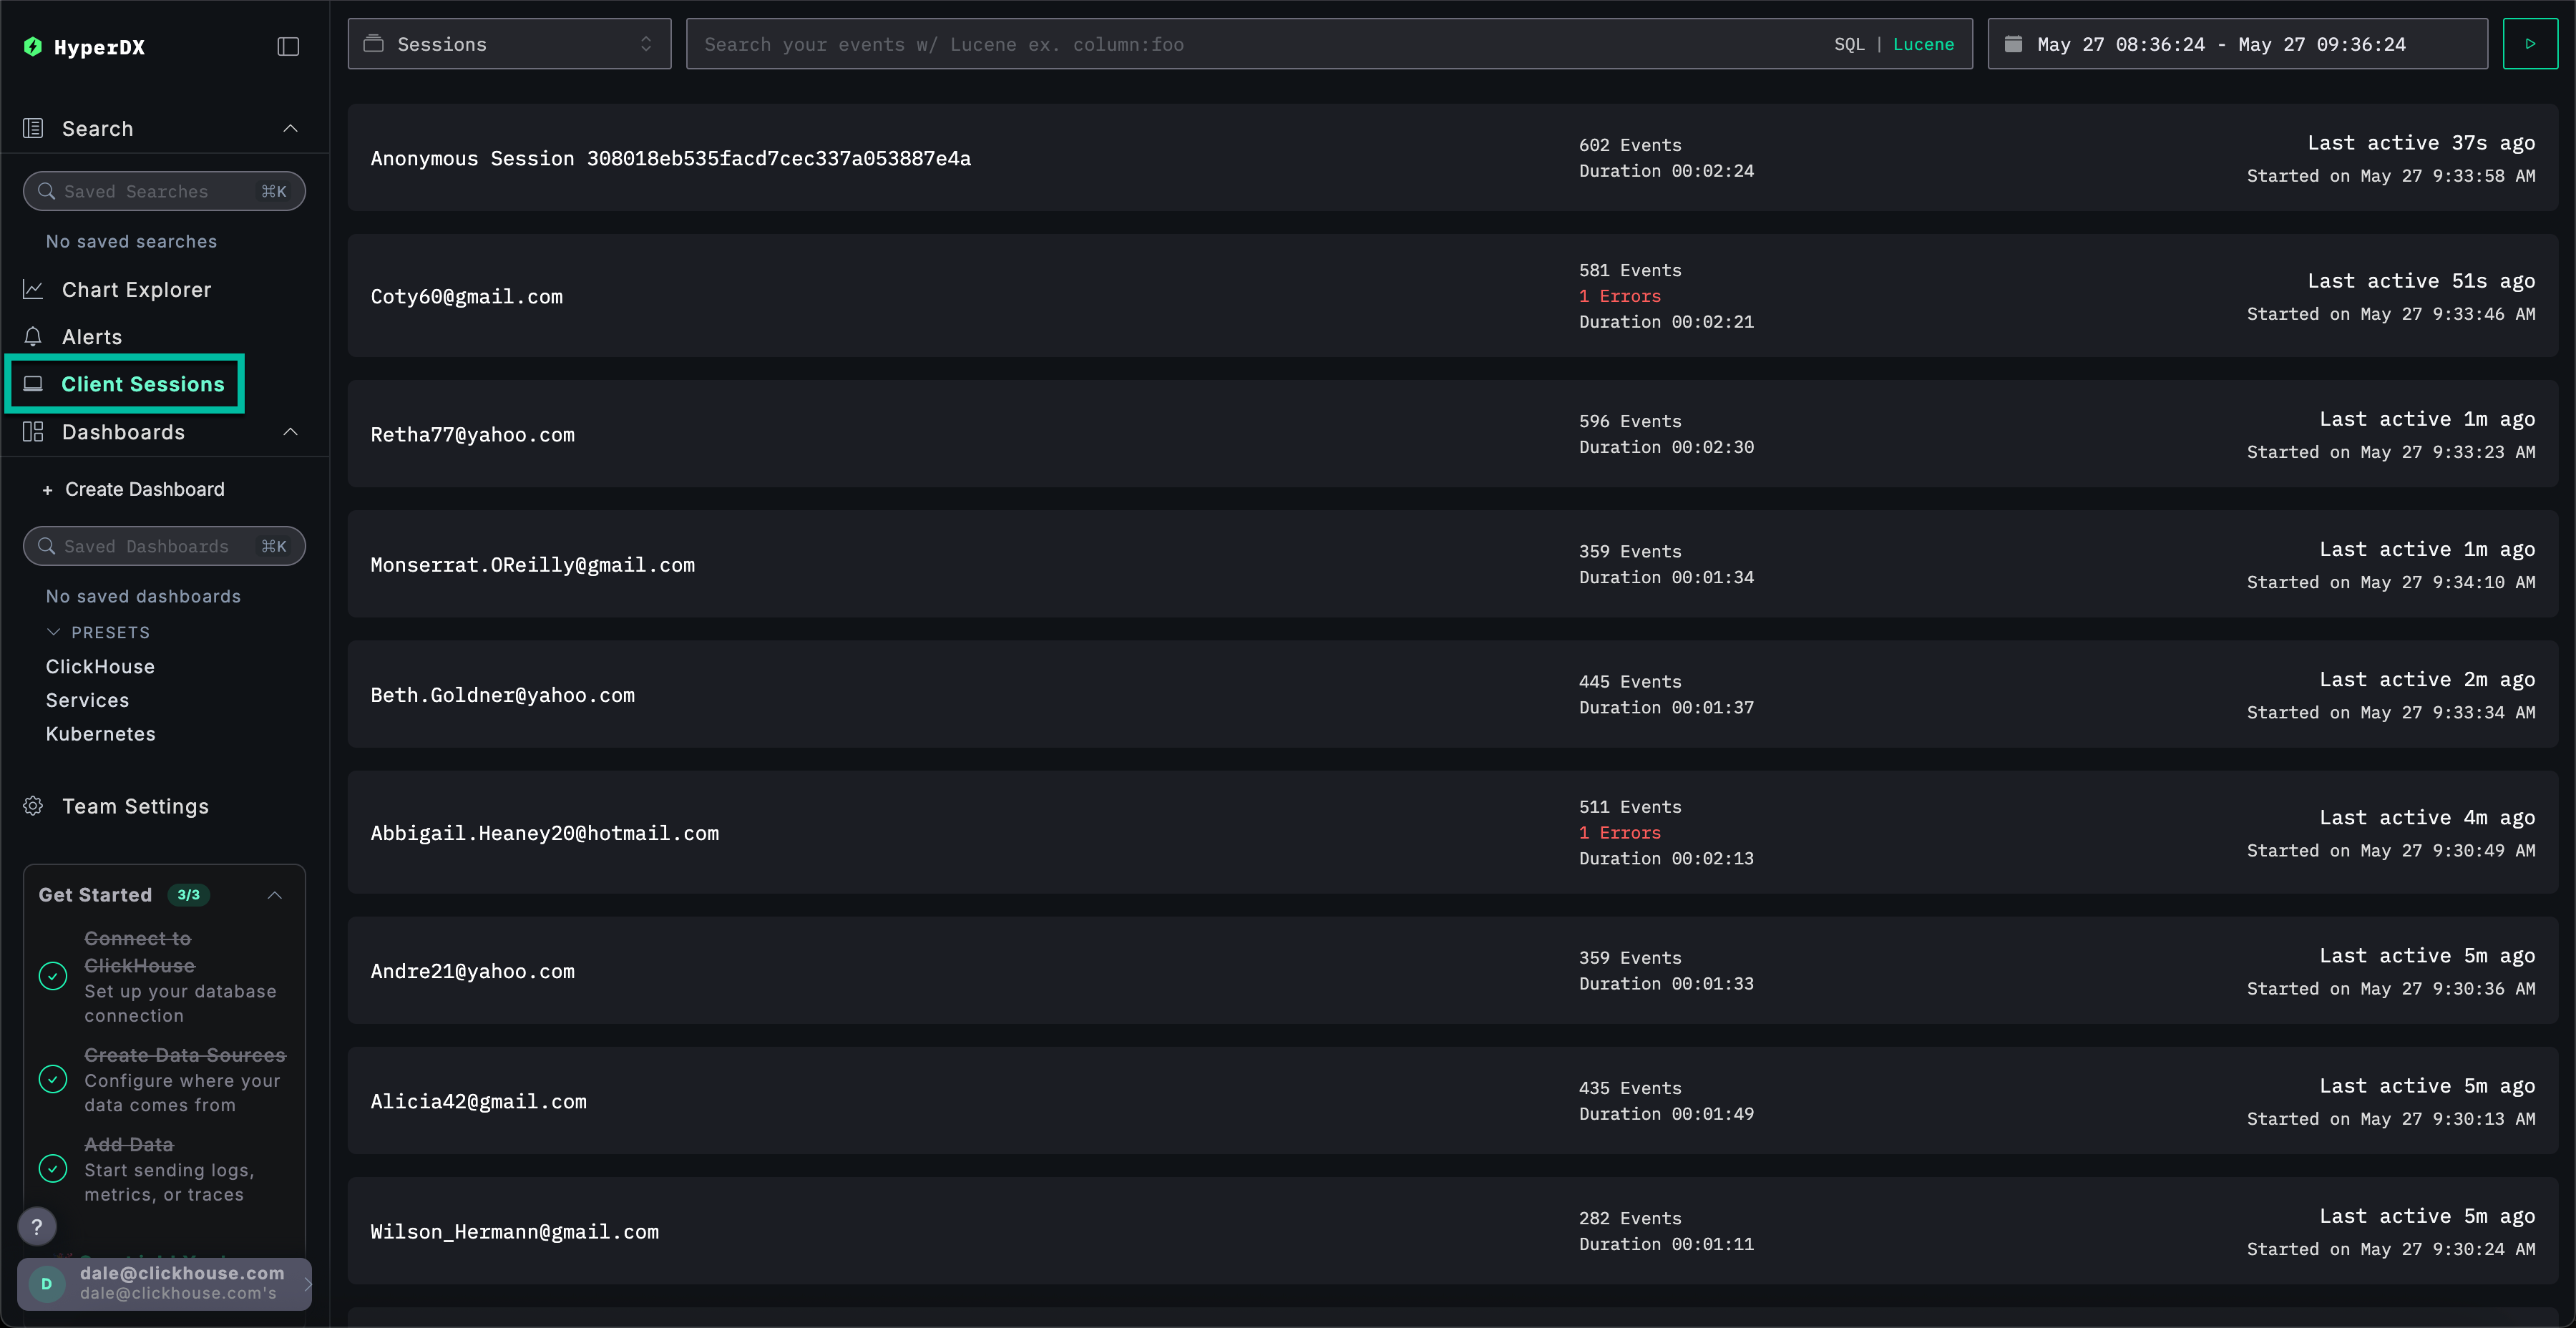Collapse the Get Started panel
The image size is (2576, 1328).
(x=275, y=895)
